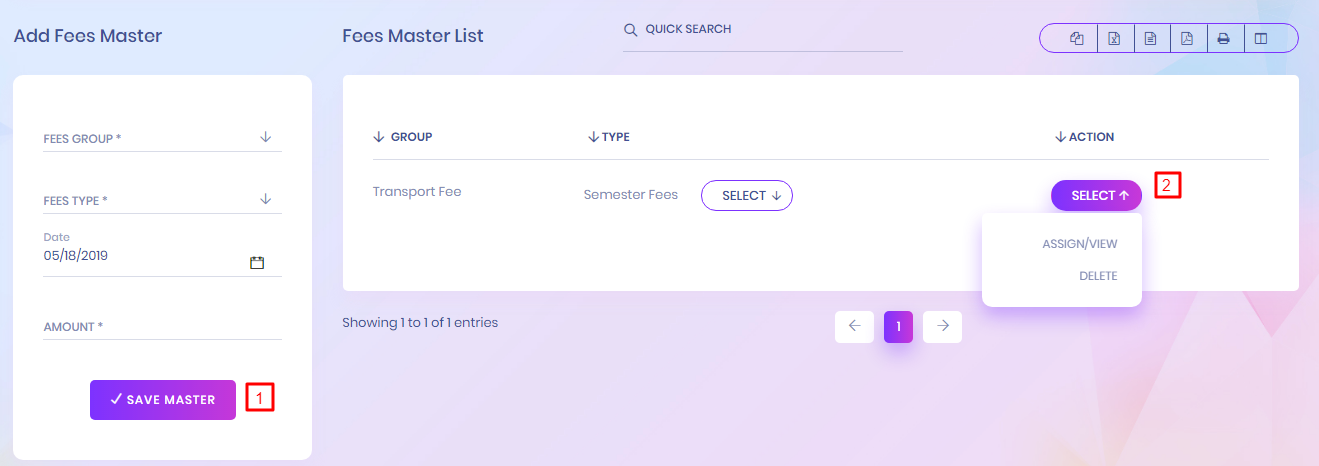Screen dimensions: 1319x466
Task: Toggle column visibility for the table
Action: point(1261,39)
